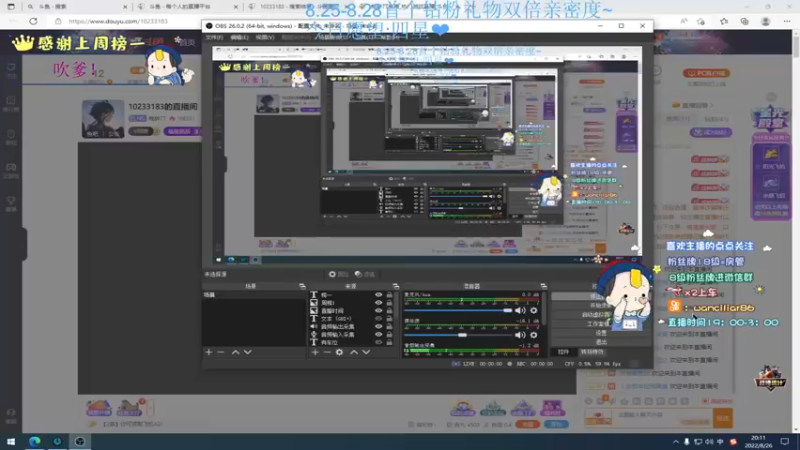The image size is (800, 450).
Task: Click orange 发送 send button in Douyu chat
Action: [x=722, y=418]
